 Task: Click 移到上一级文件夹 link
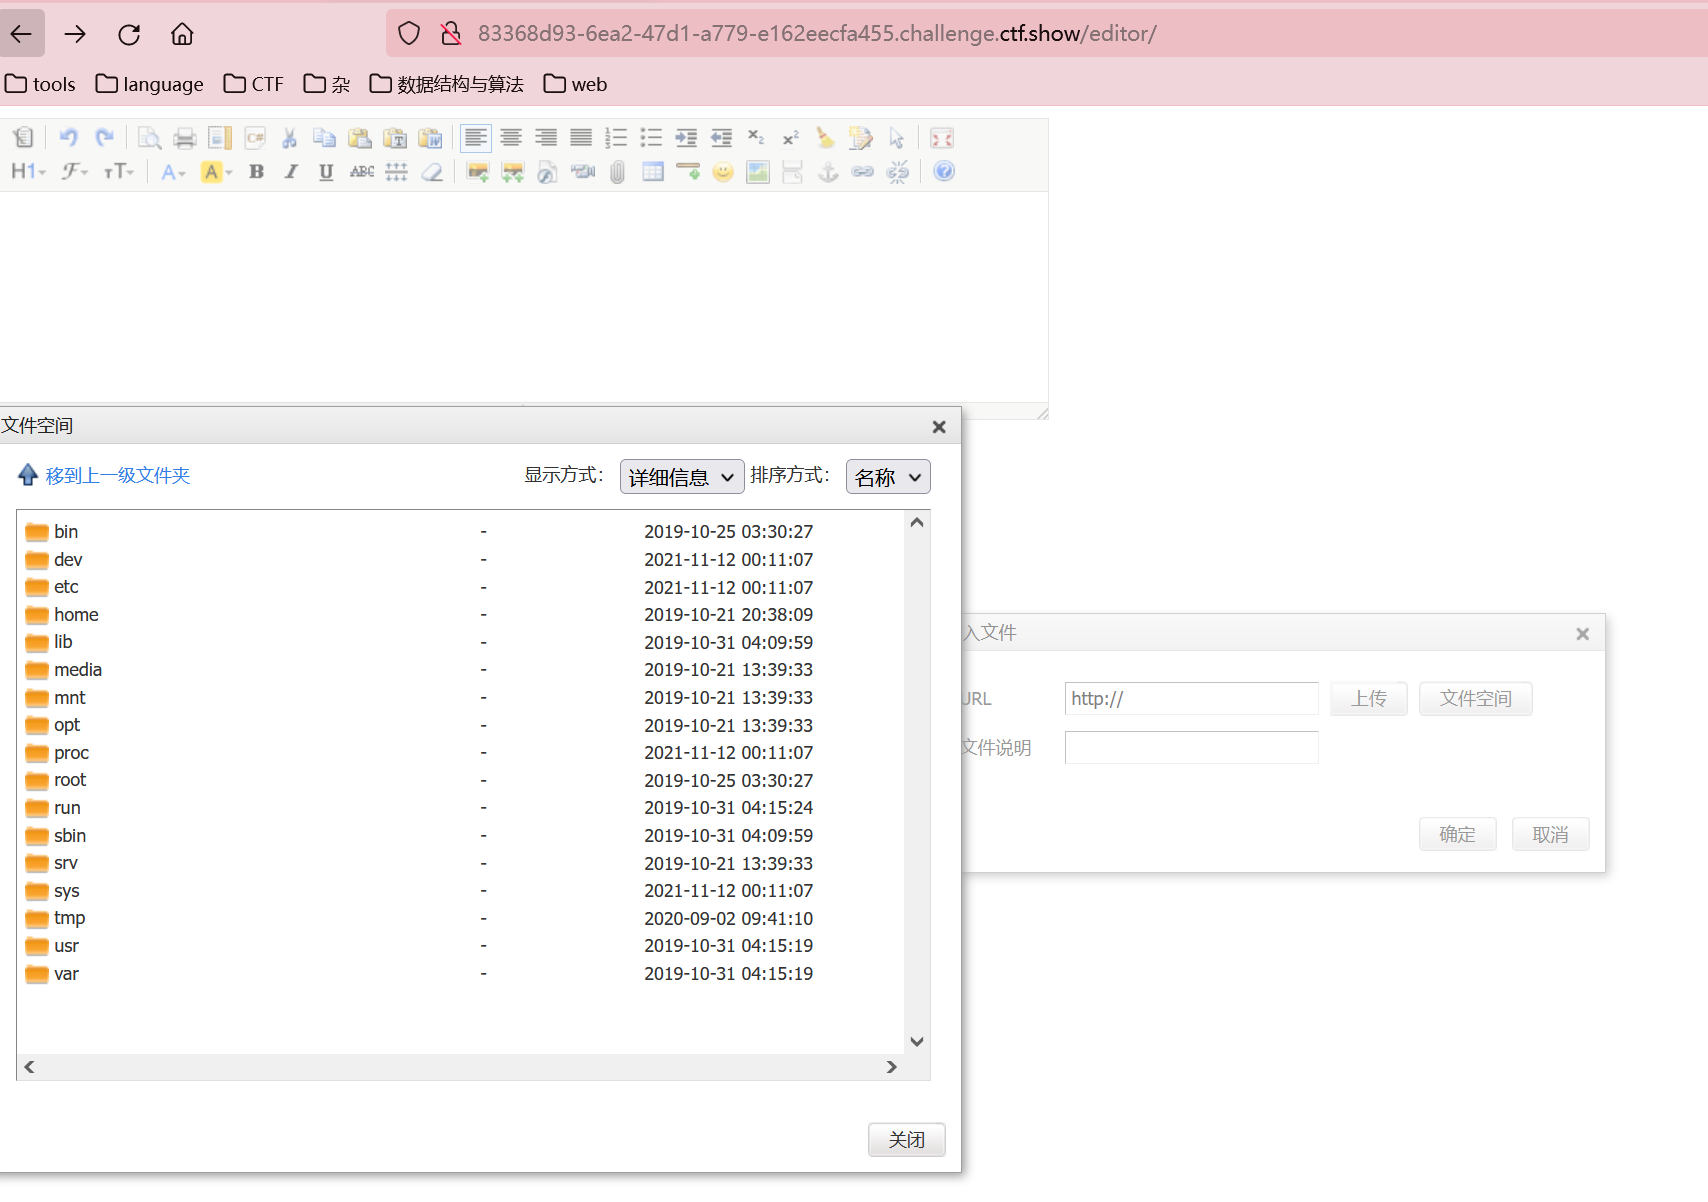tap(118, 476)
